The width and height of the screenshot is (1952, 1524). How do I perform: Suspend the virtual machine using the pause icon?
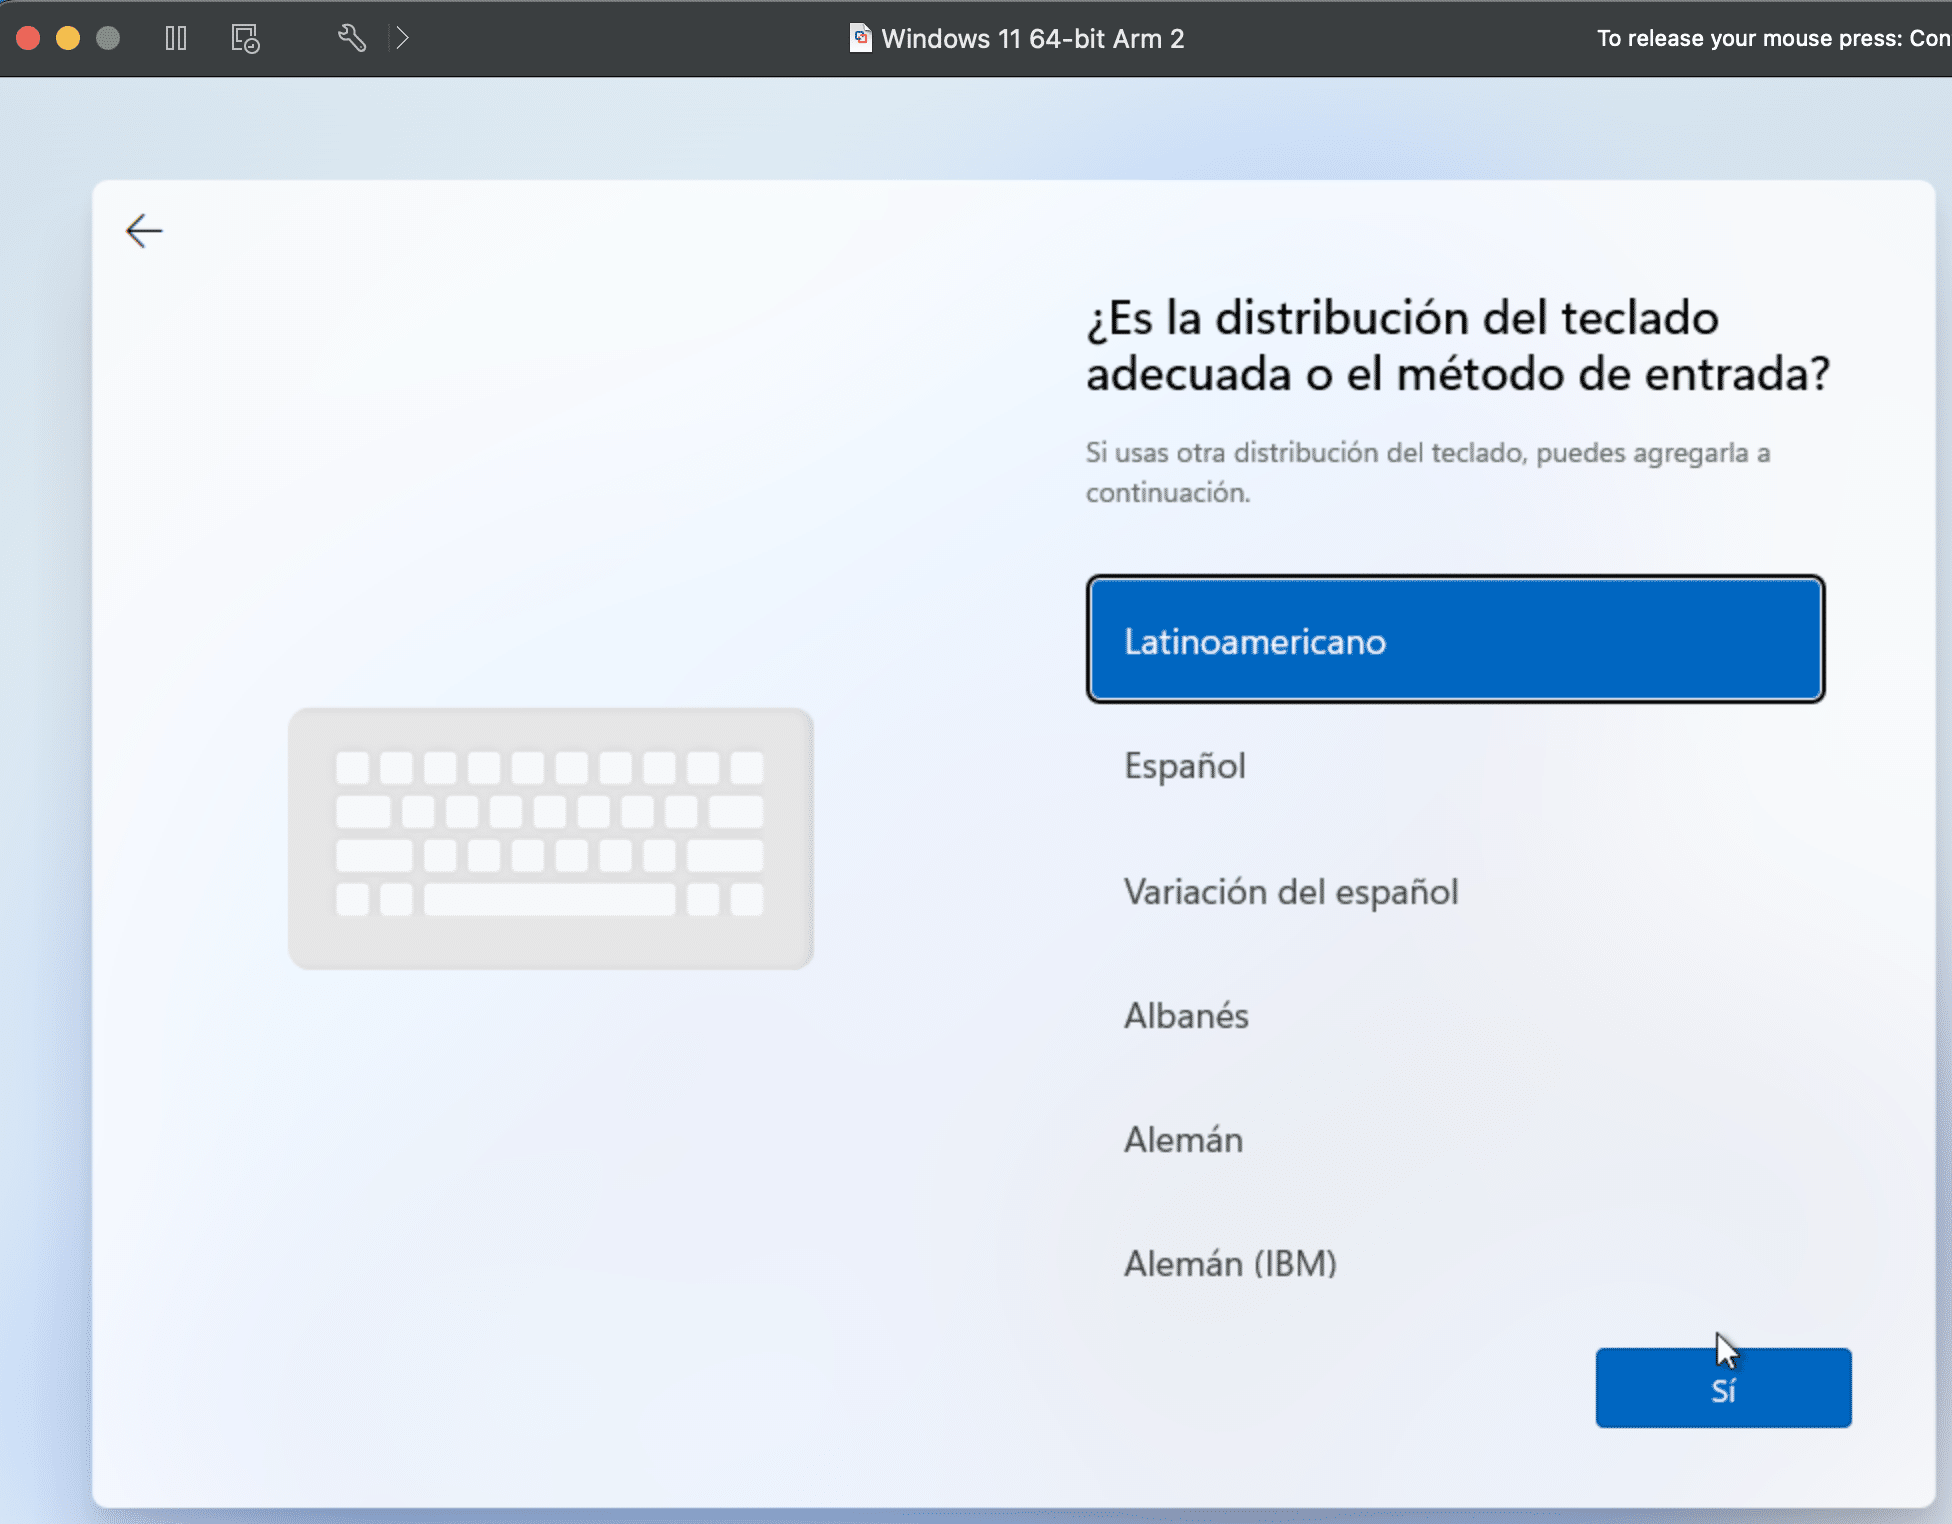tap(175, 38)
